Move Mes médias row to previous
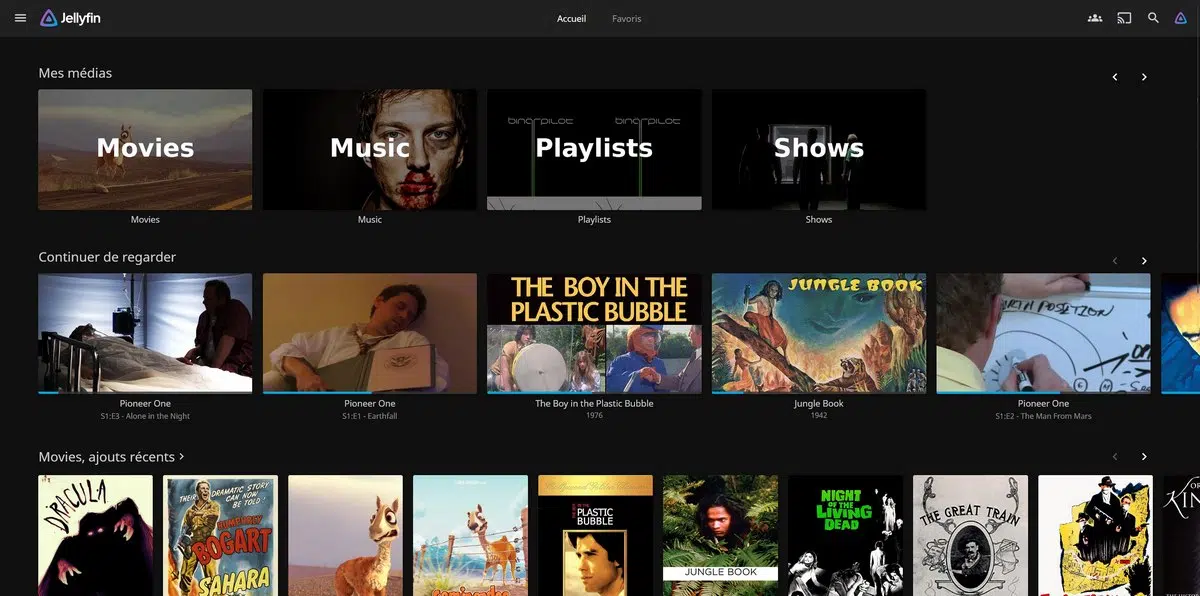Screen dimensions: 1200x596 point(1115,77)
